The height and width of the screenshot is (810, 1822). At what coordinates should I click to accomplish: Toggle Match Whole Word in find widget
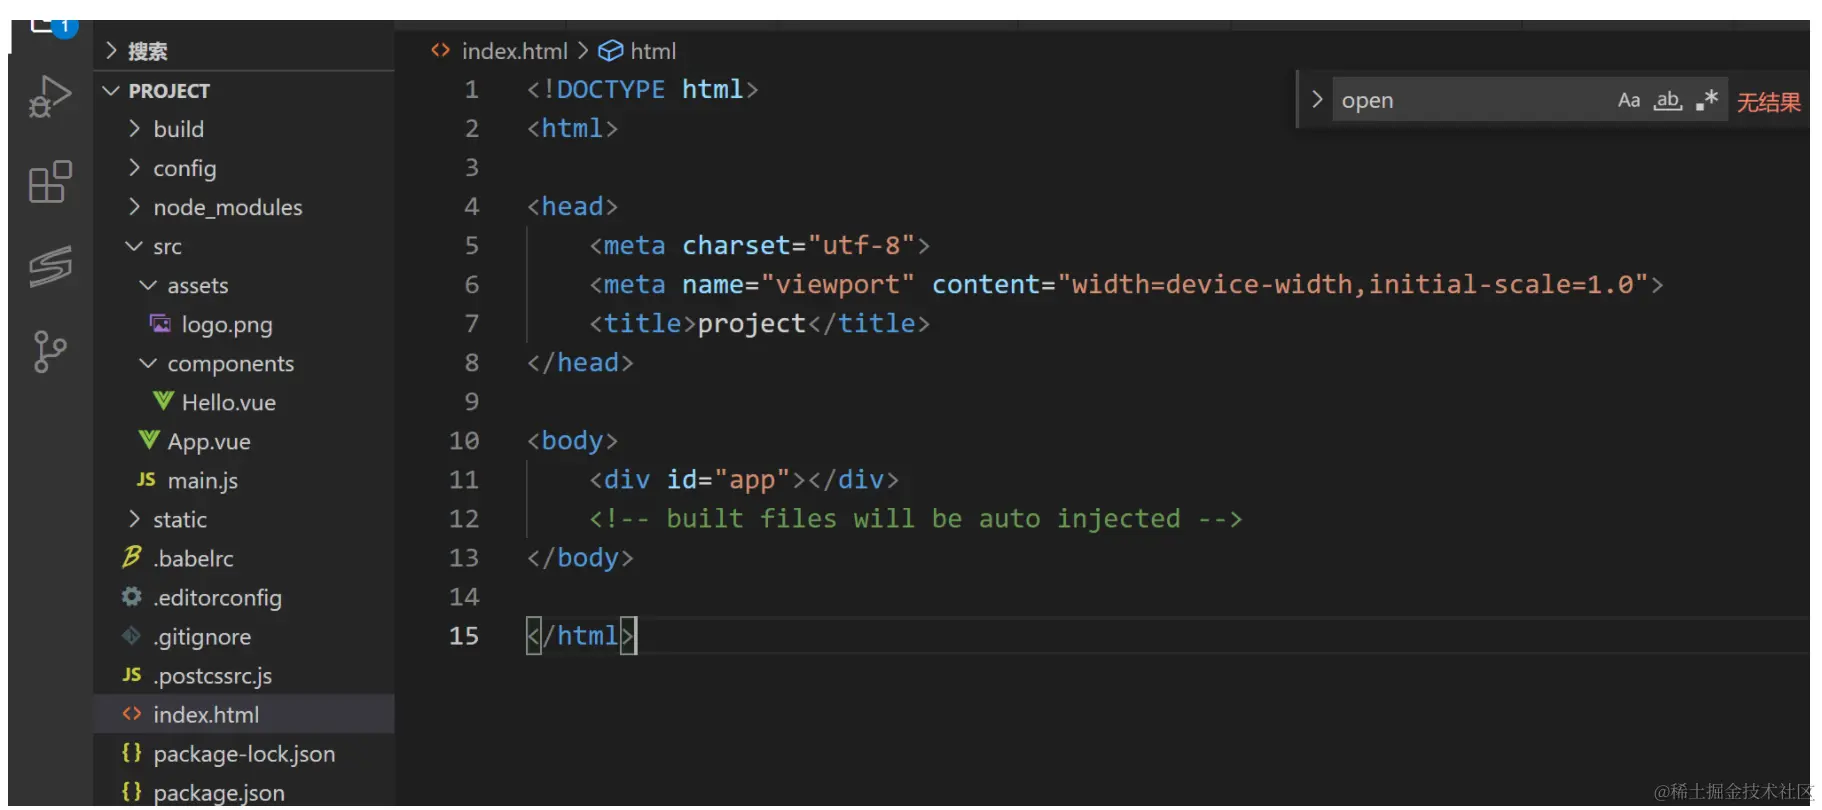[x=1667, y=100]
